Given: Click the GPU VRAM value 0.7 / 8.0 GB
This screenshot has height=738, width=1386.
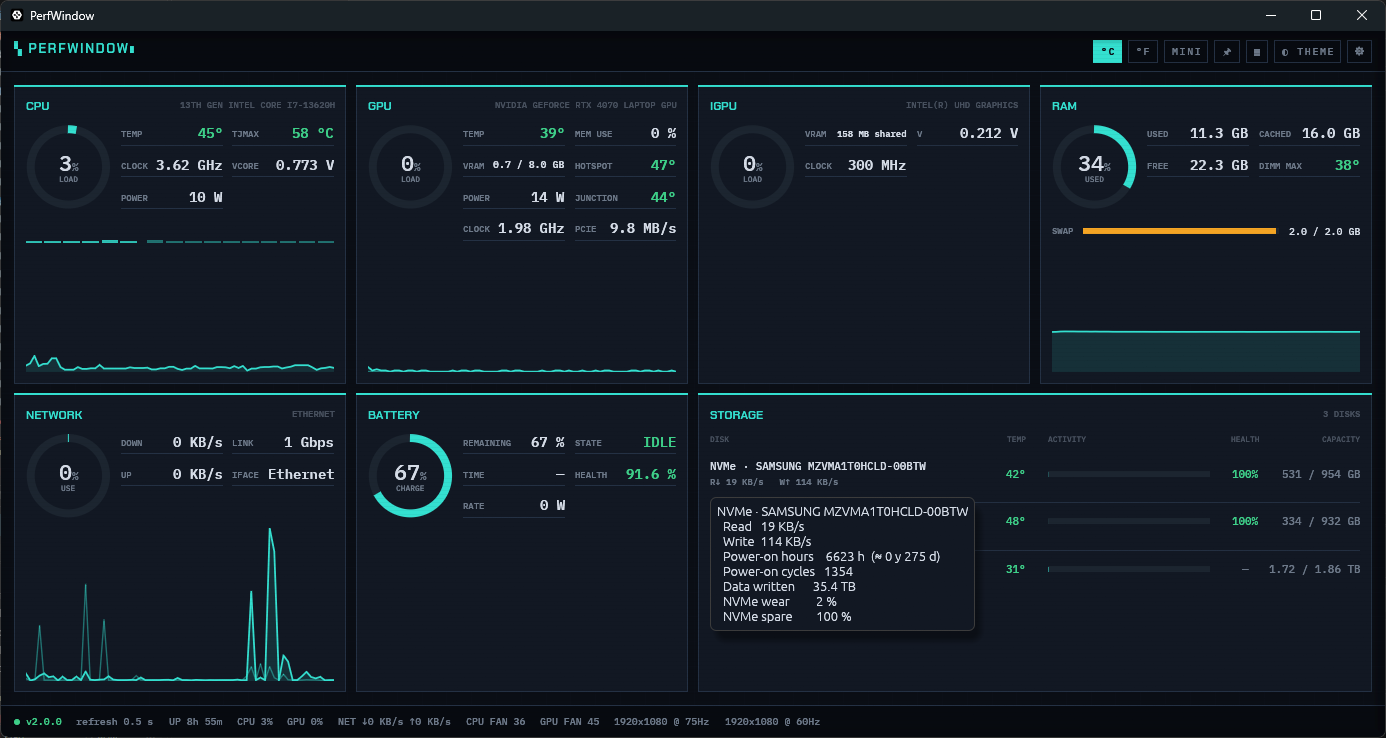Looking at the screenshot, I should 528,166.
